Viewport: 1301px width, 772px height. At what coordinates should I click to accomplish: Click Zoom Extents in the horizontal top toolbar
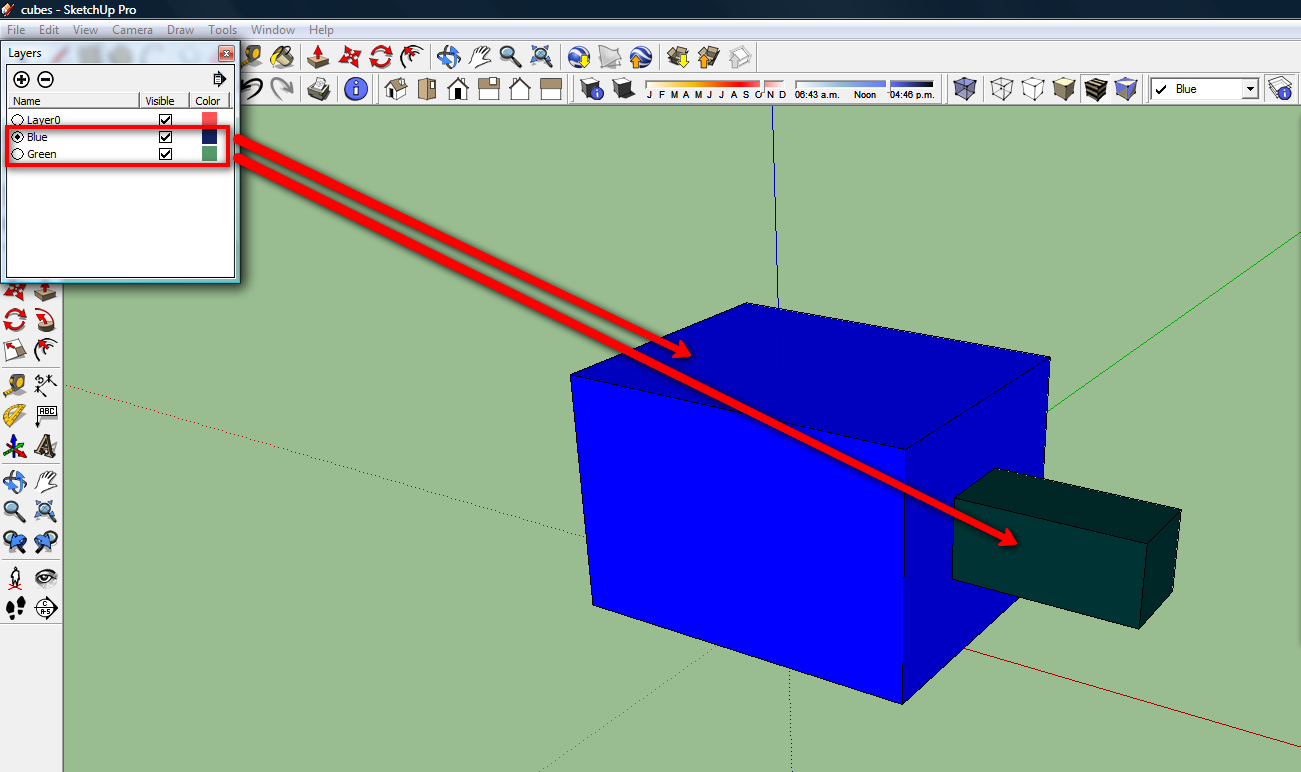(541, 55)
